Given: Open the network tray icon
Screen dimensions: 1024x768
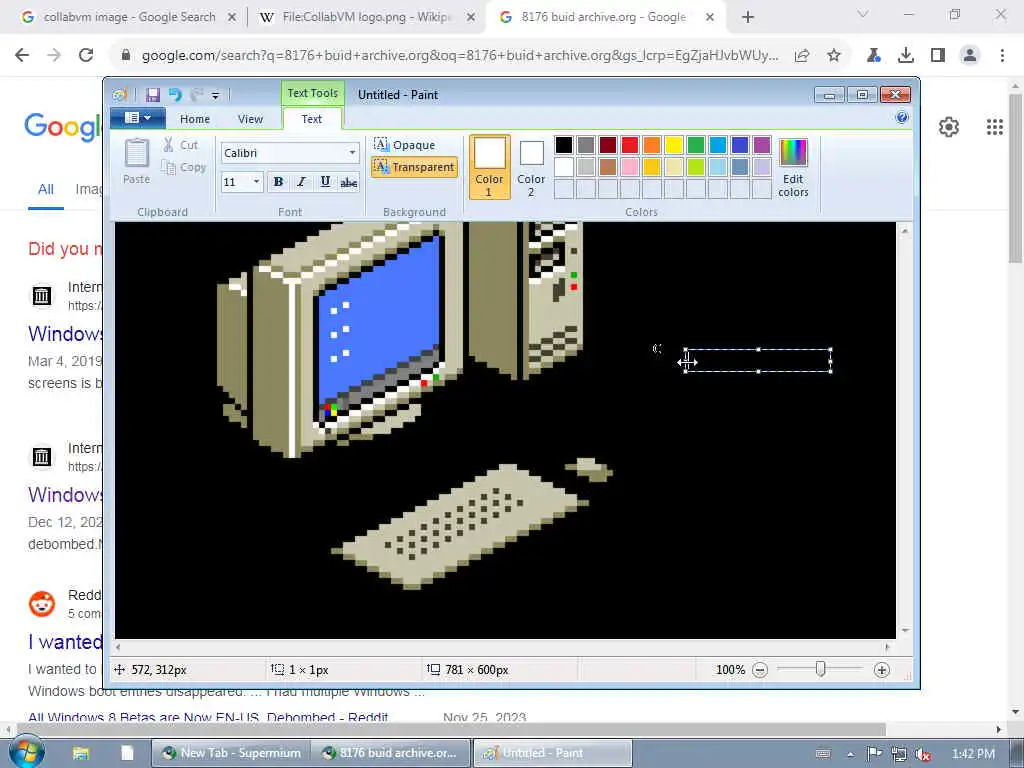Looking at the screenshot, I should pyautogui.click(x=899, y=754).
